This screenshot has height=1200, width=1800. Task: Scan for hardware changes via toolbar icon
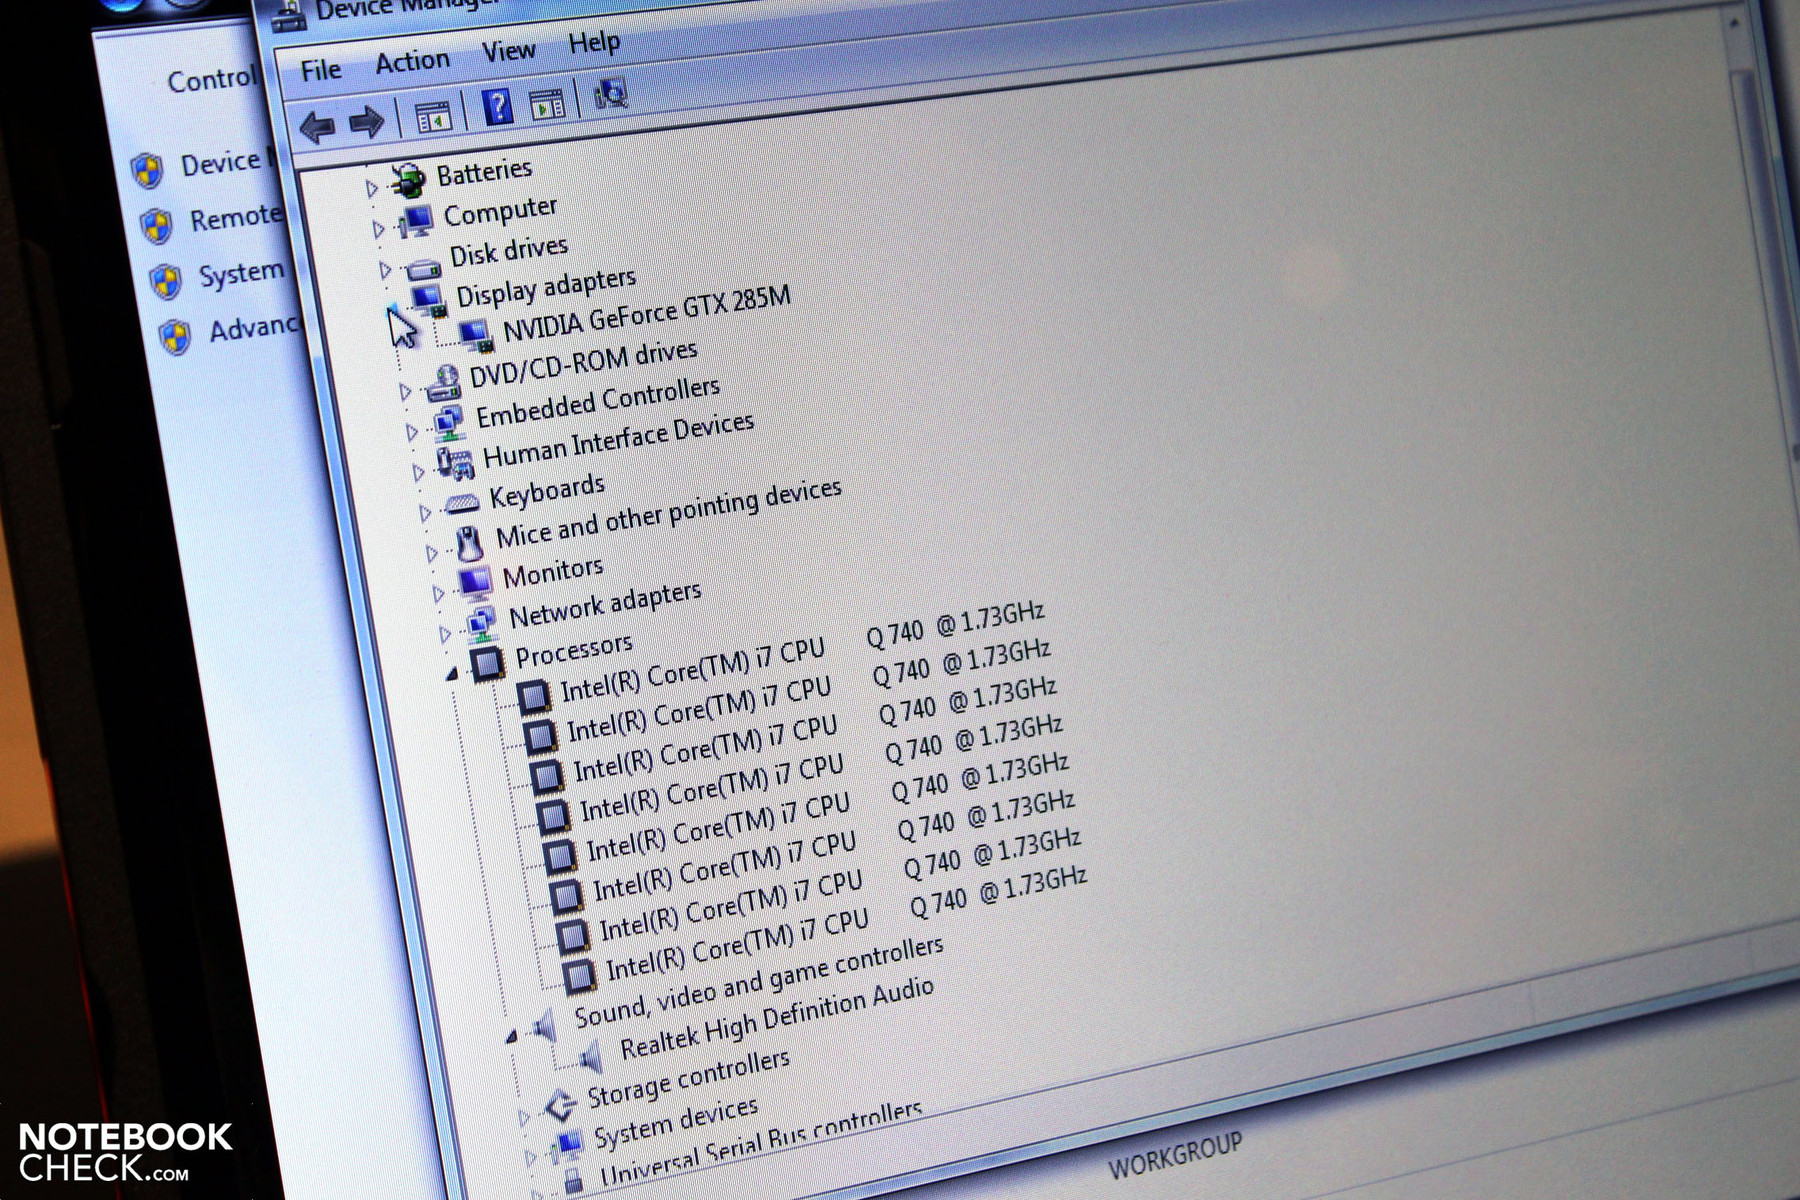click(x=610, y=94)
